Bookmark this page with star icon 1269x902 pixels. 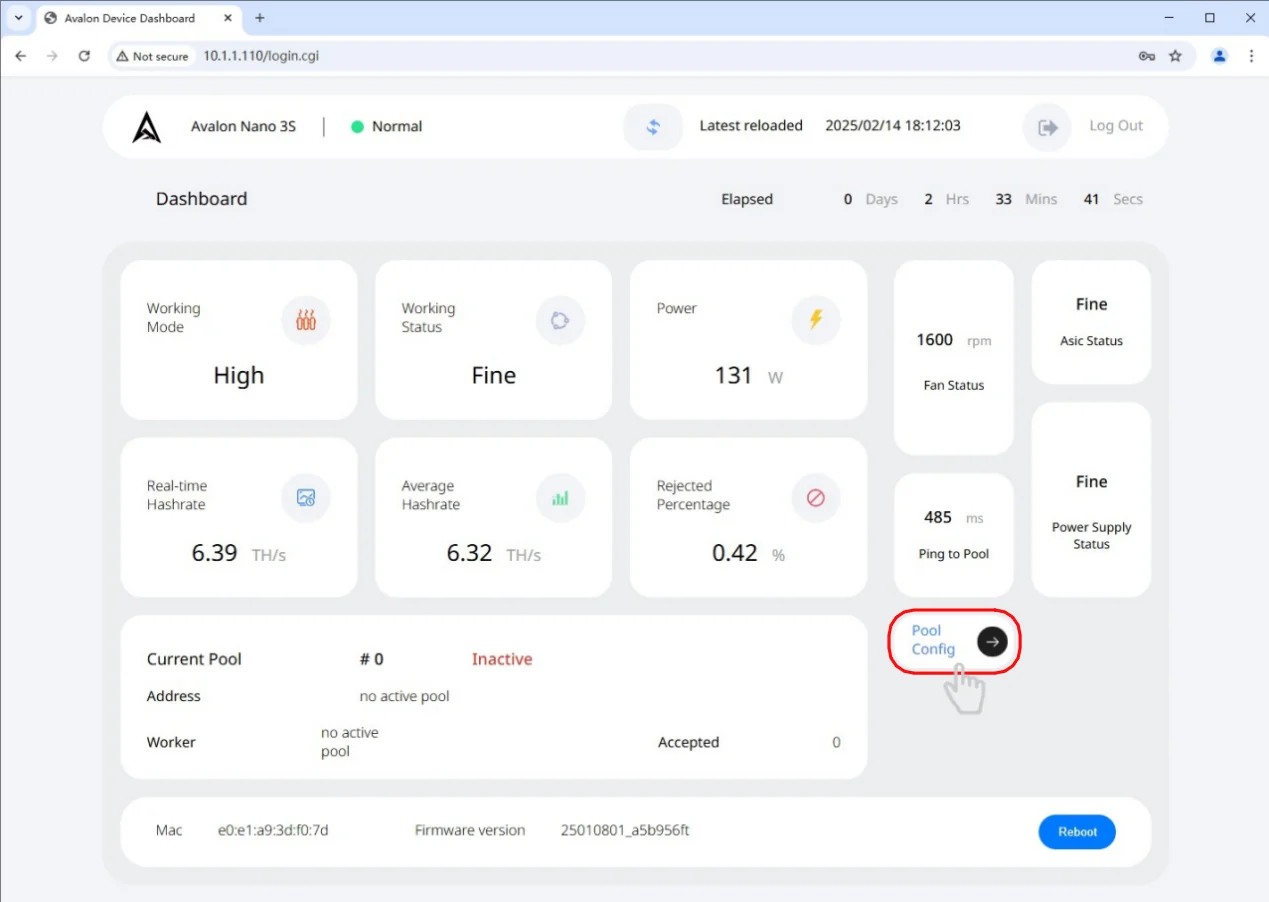[1176, 56]
